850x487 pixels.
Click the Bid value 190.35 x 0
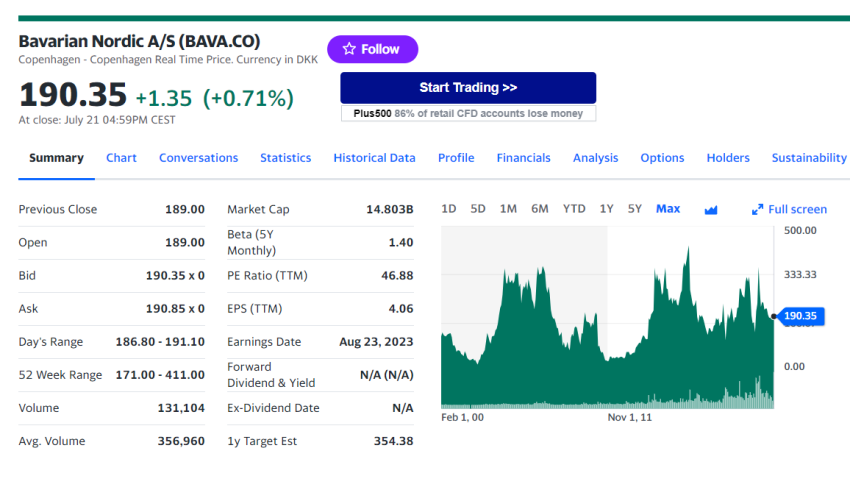(175, 275)
